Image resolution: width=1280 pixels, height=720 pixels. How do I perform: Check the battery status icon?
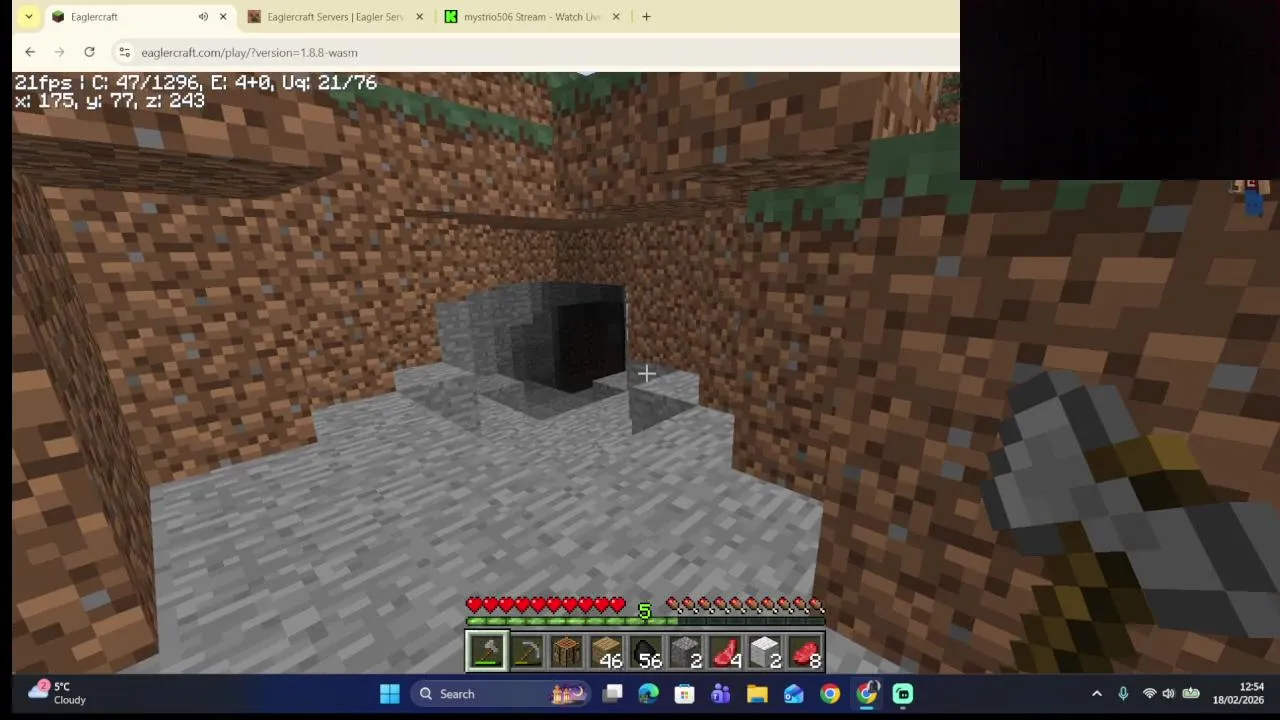[x=1191, y=694]
